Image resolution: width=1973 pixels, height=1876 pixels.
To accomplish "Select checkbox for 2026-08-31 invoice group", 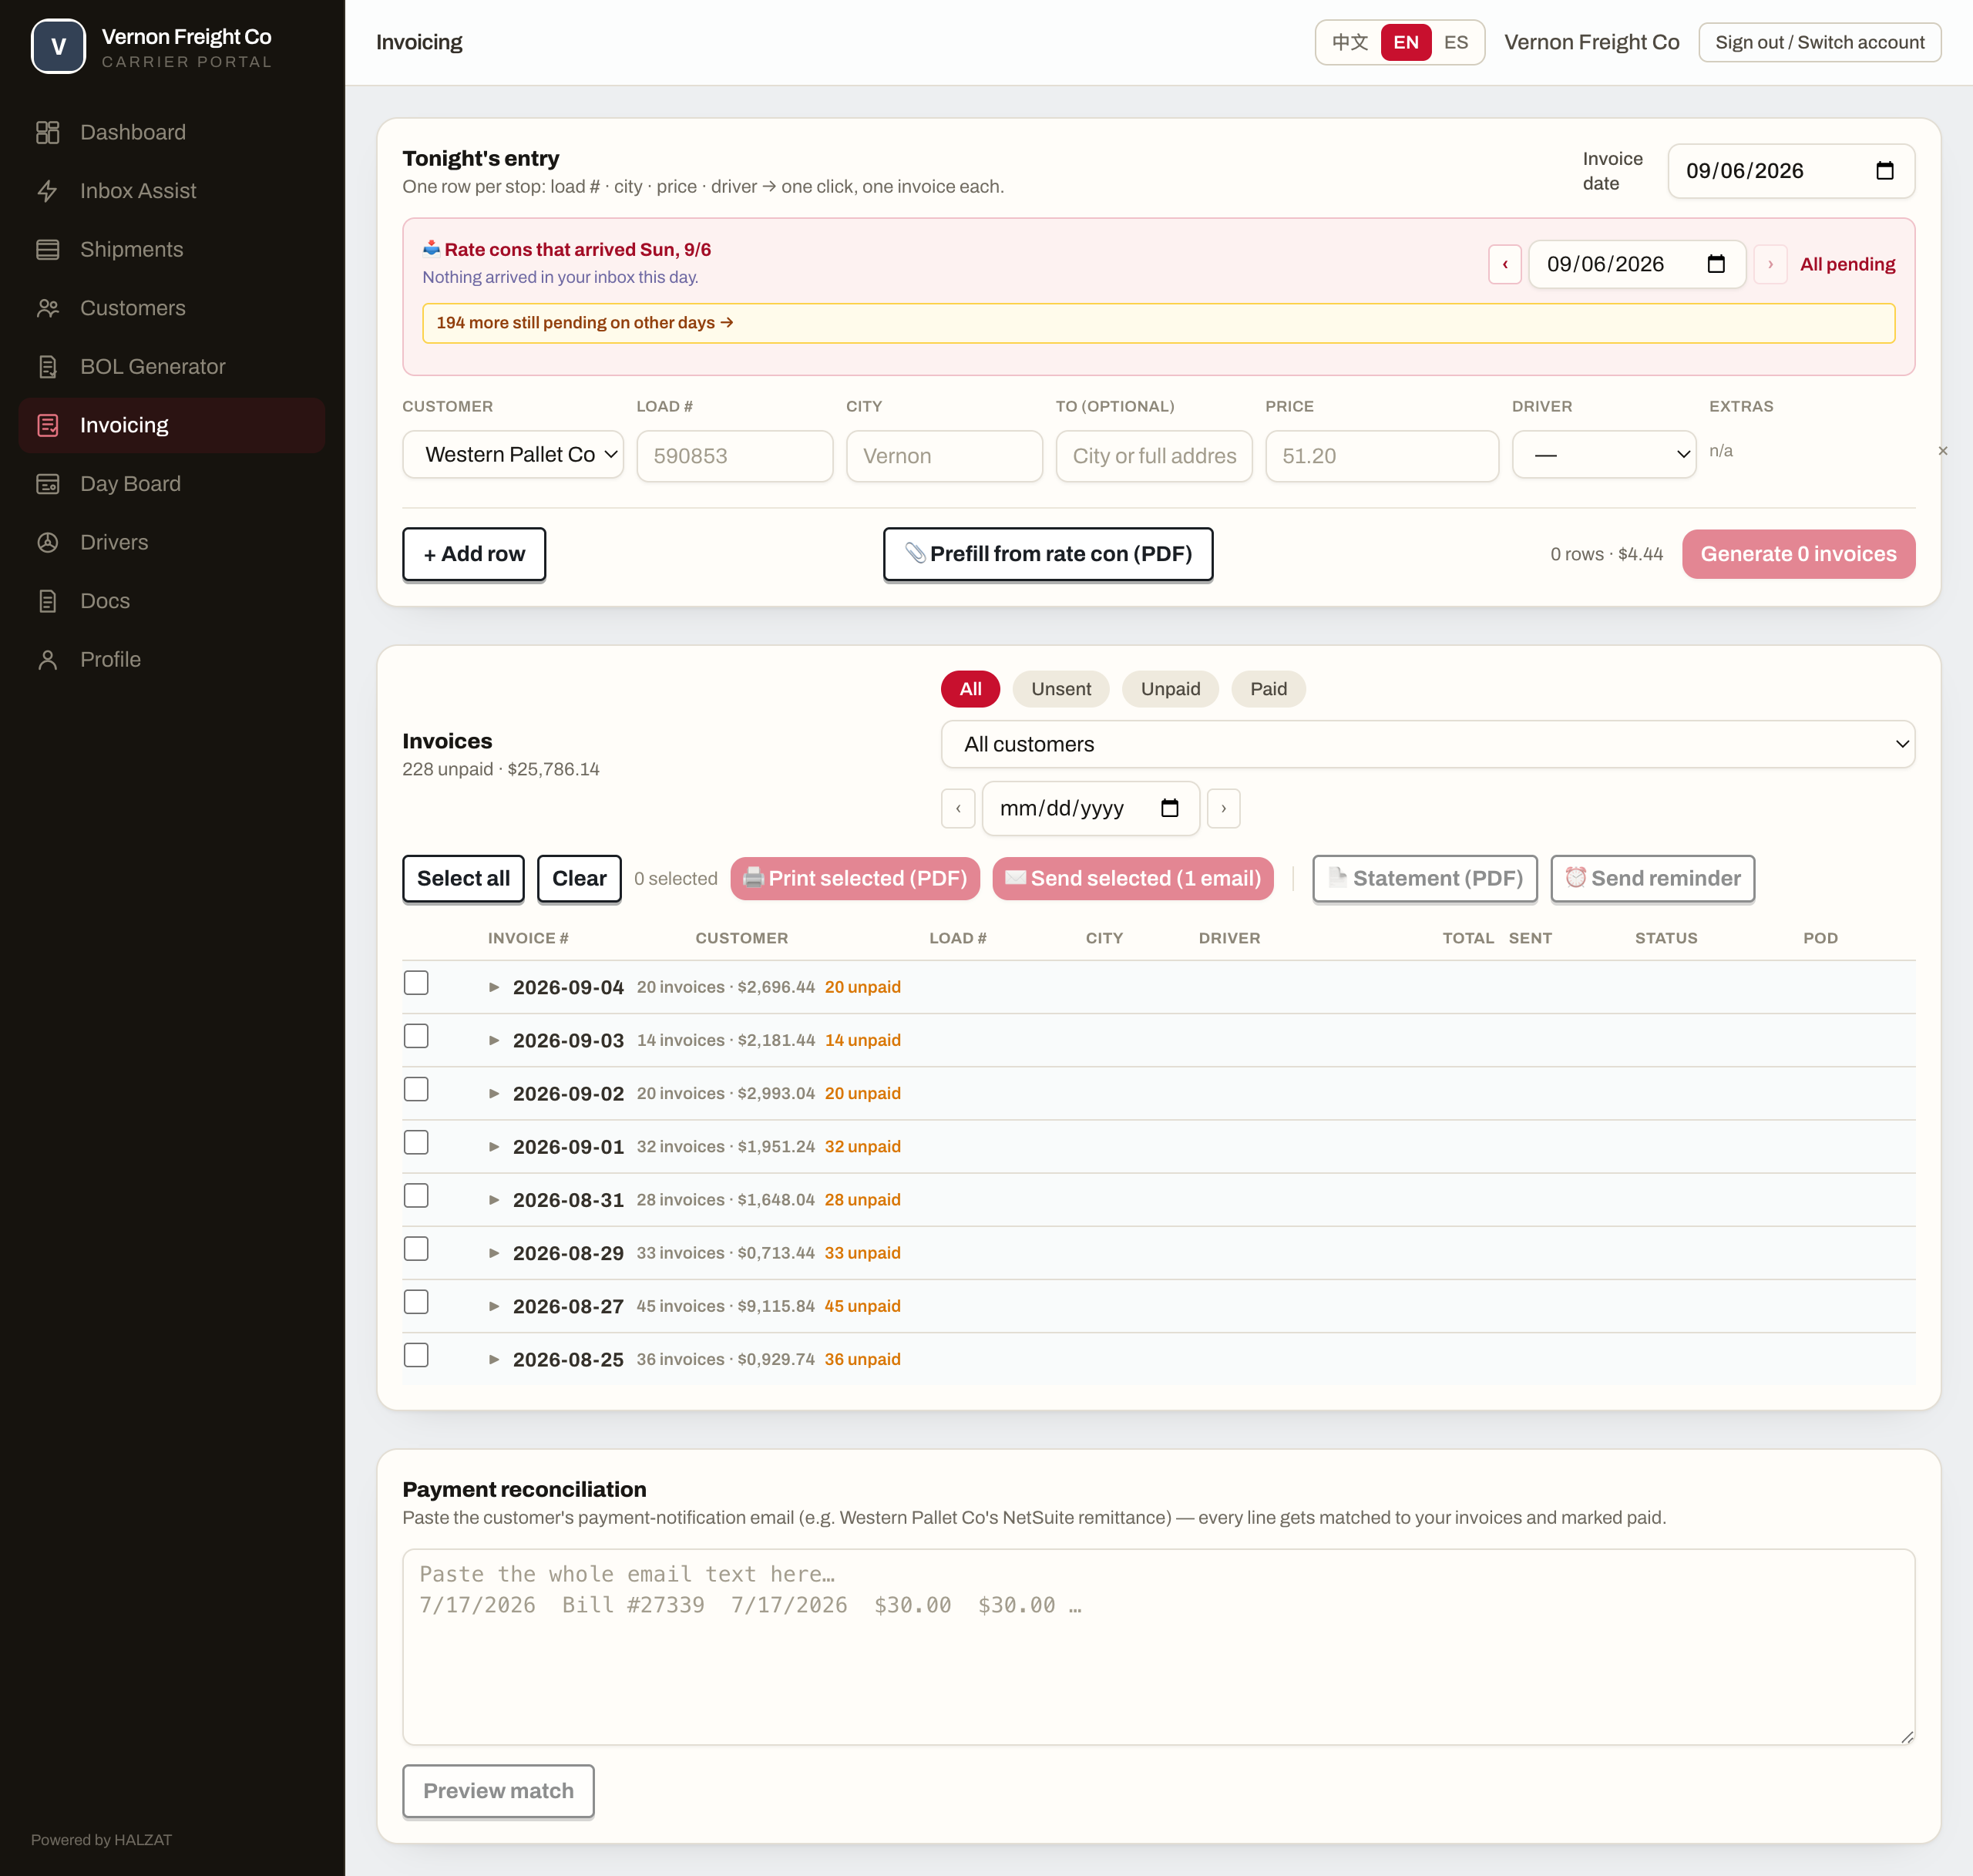I will tap(416, 1196).
